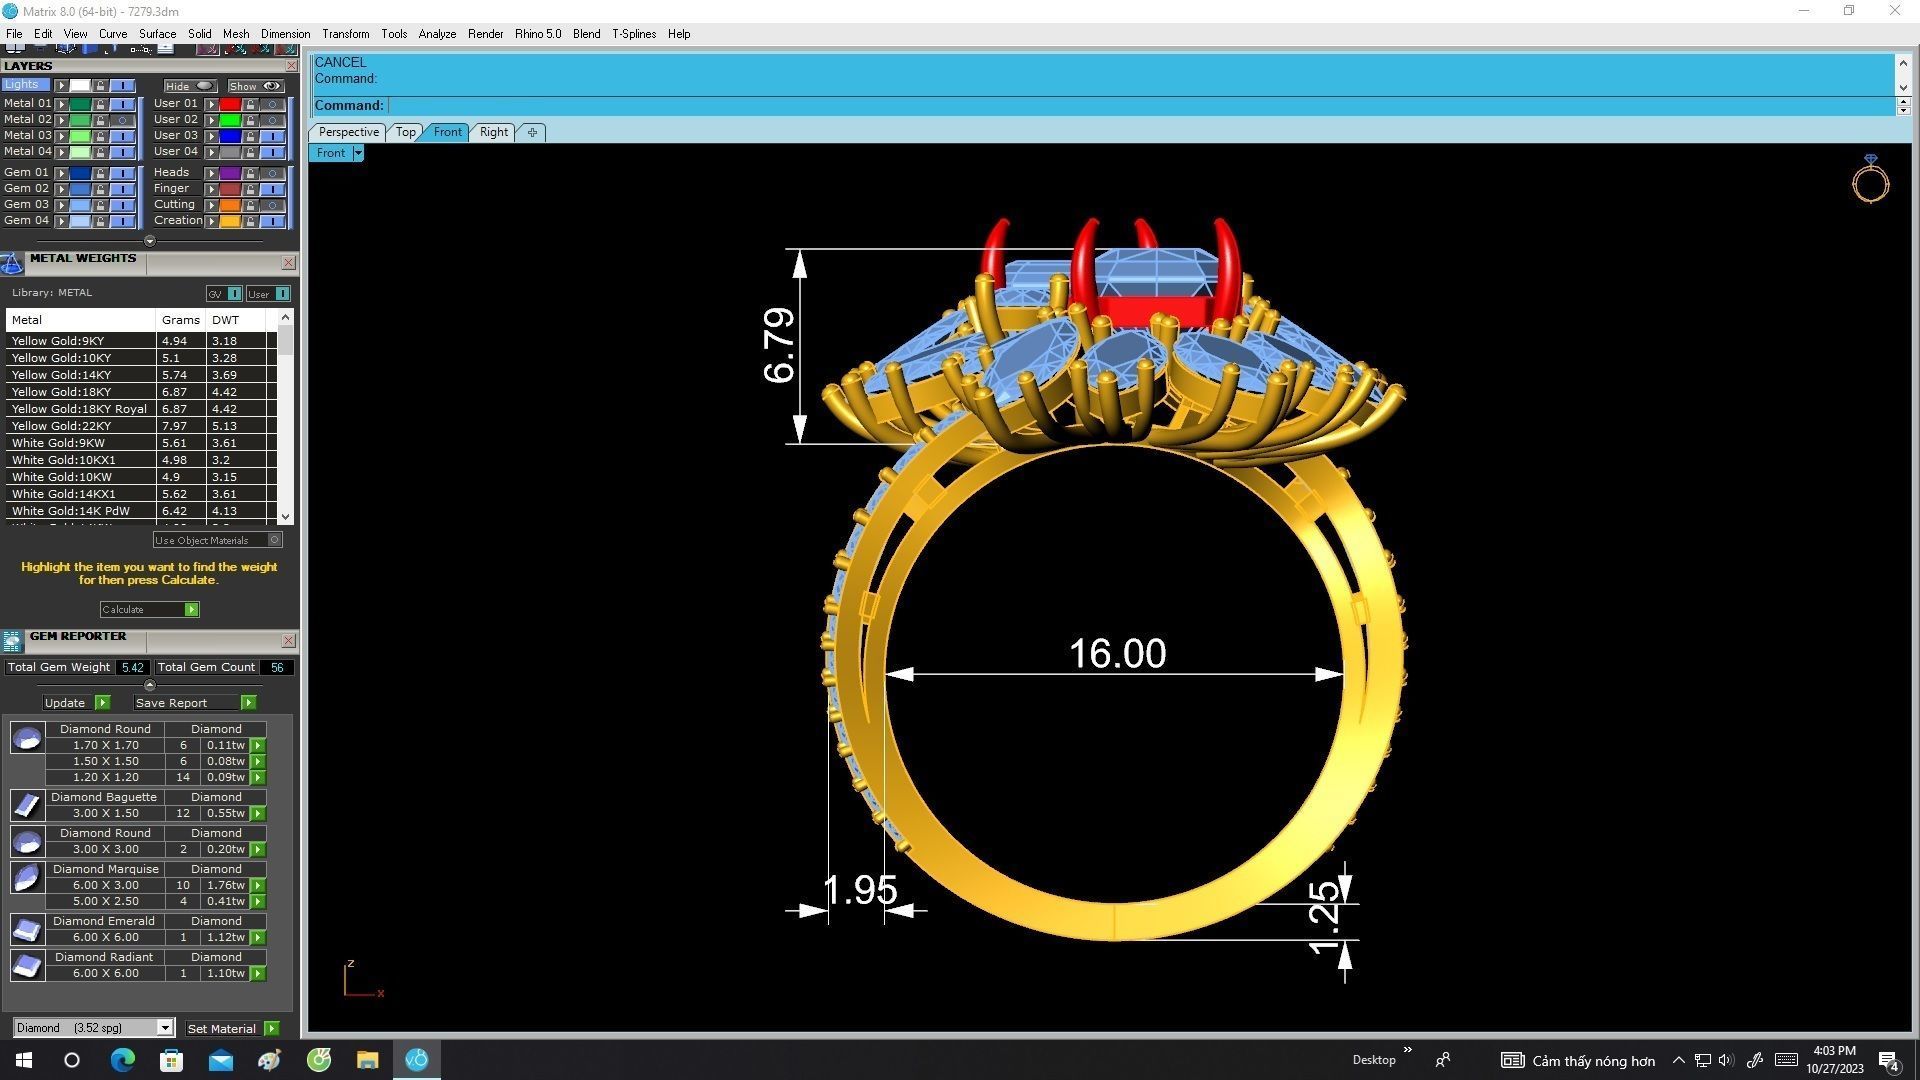This screenshot has height=1080, width=1920.
Task: Toggle visibility of Metal 01 layer
Action: [122, 104]
